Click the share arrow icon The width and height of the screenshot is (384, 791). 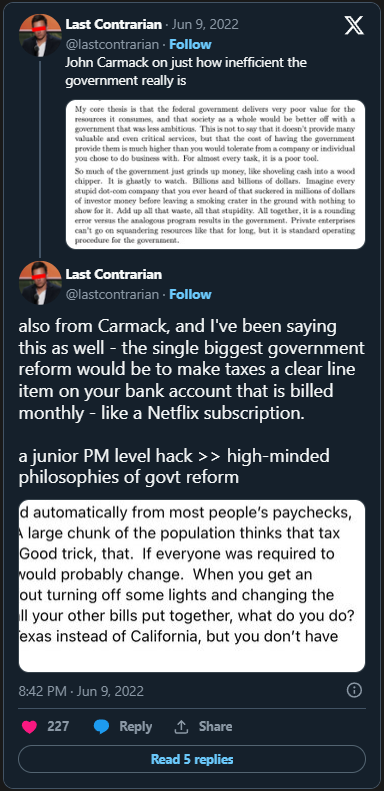click(x=181, y=726)
